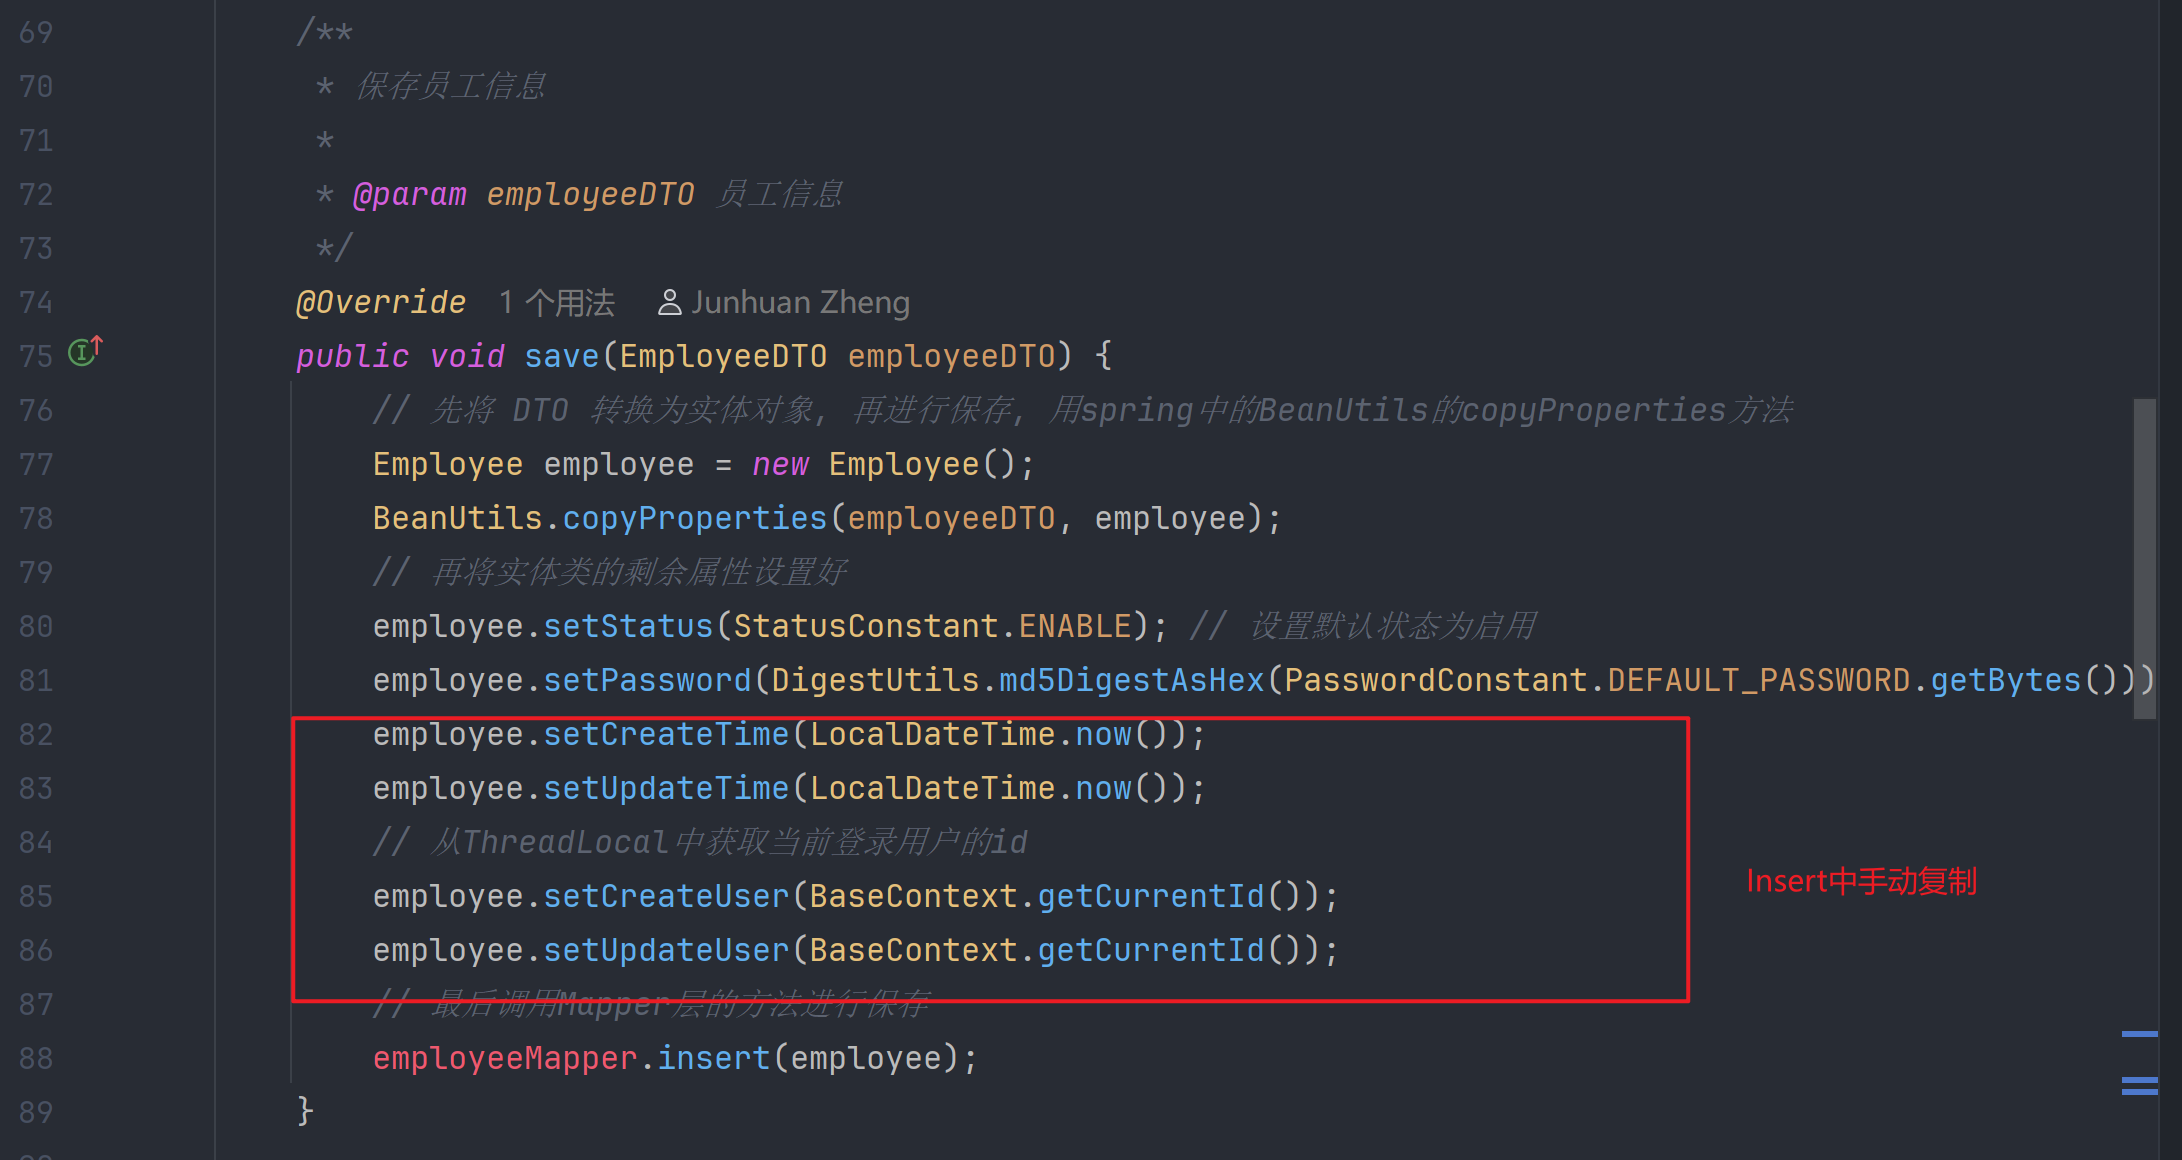Click the red 'Insert中手动复制' annotation text
Image resolution: width=2182 pixels, height=1160 pixels.
[x=1861, y=881]
